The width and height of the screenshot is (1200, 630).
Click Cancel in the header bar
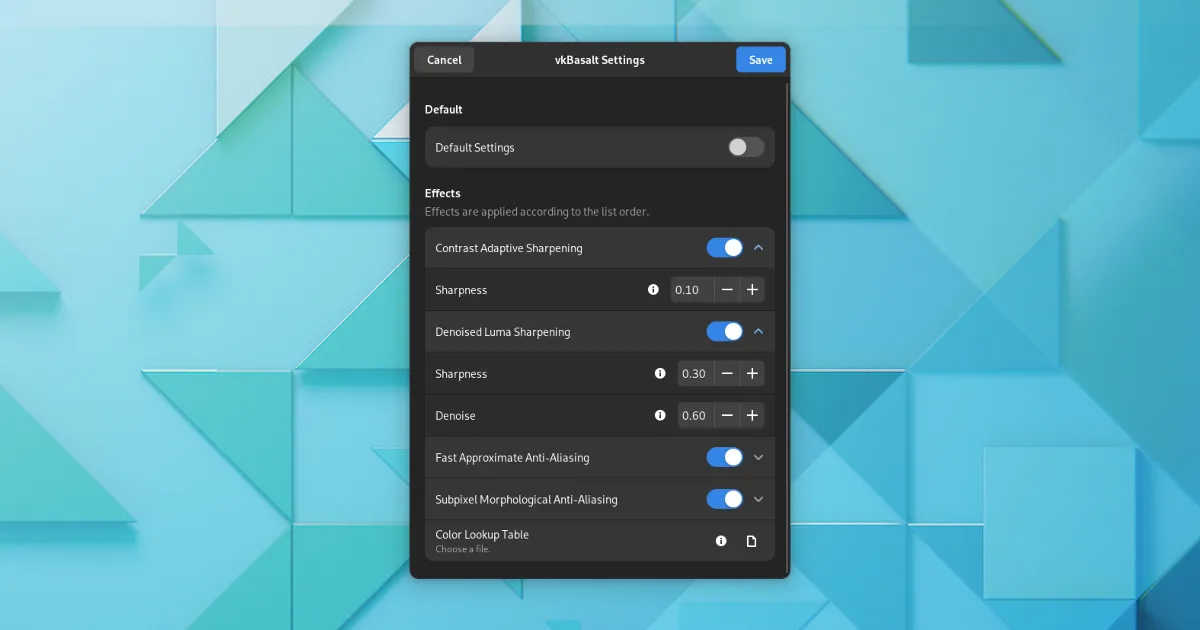(x=444, y=60)
